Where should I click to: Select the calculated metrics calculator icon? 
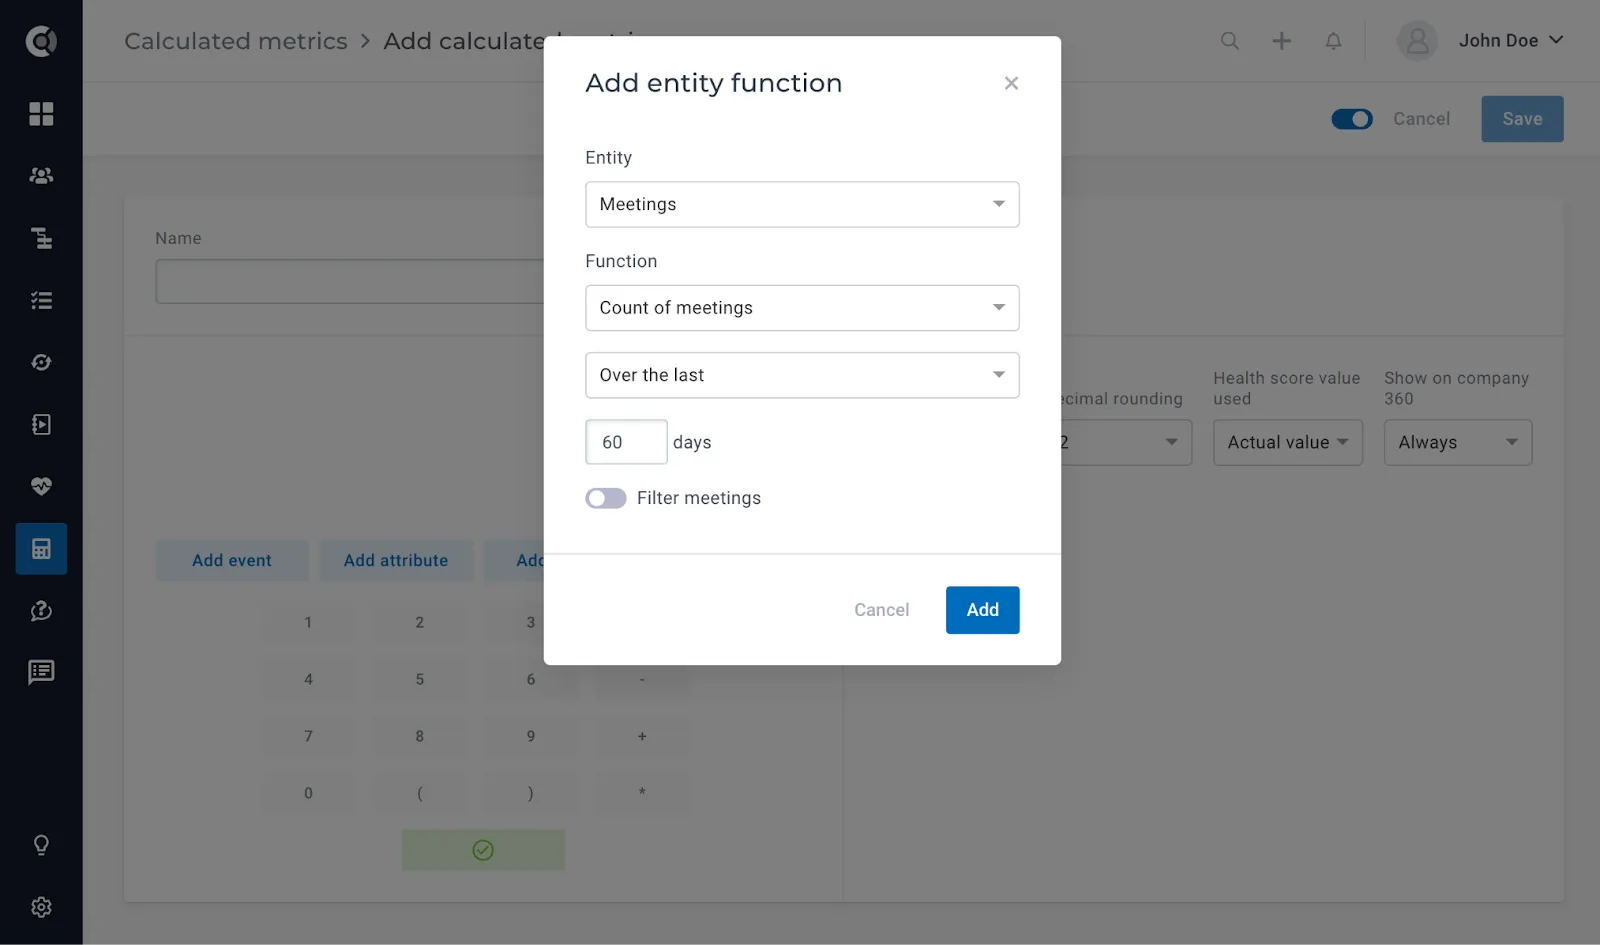(41, 549)
